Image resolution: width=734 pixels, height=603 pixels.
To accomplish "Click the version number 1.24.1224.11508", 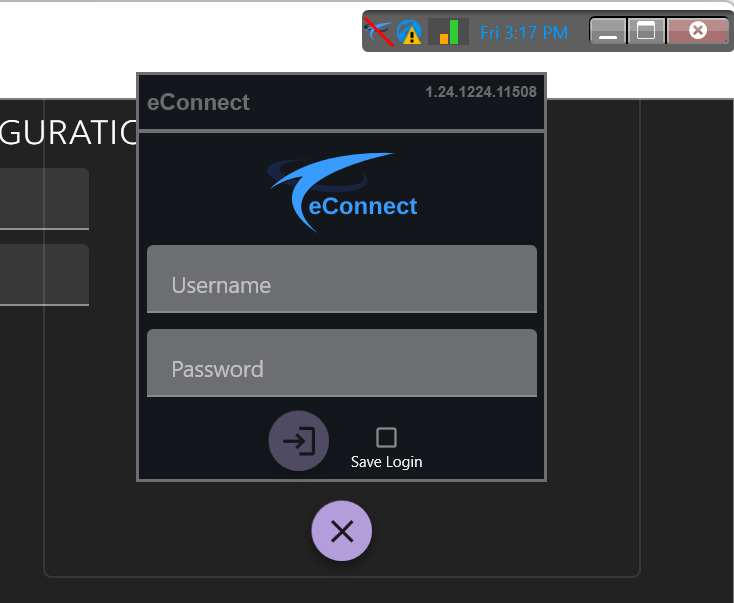I will click(480, 92).
